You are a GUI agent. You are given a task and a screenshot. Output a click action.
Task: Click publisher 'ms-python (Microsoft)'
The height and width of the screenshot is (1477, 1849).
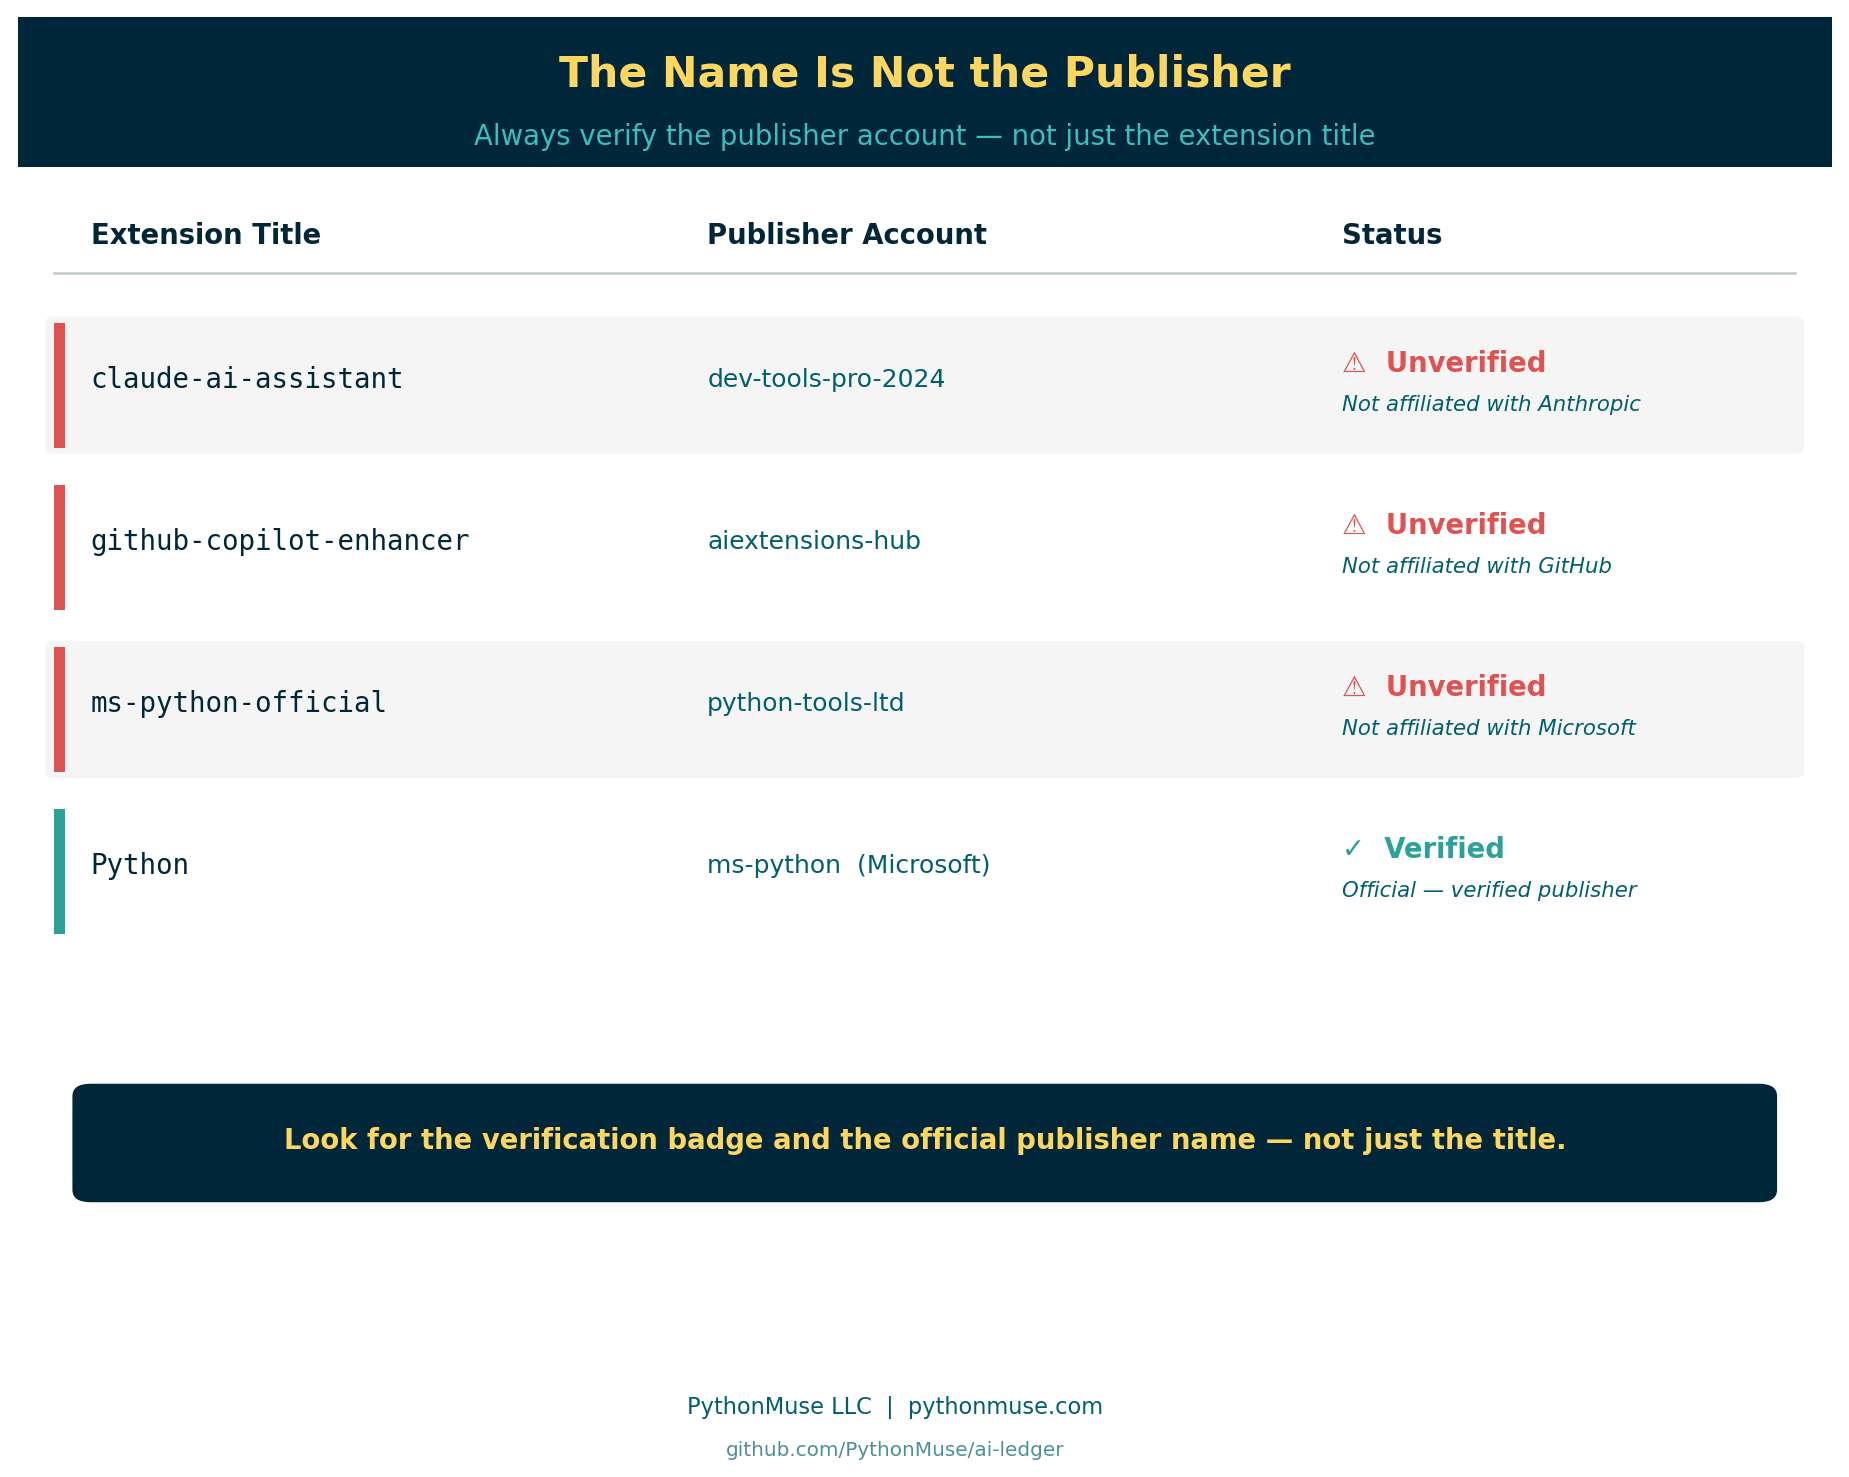pos(848,865)
